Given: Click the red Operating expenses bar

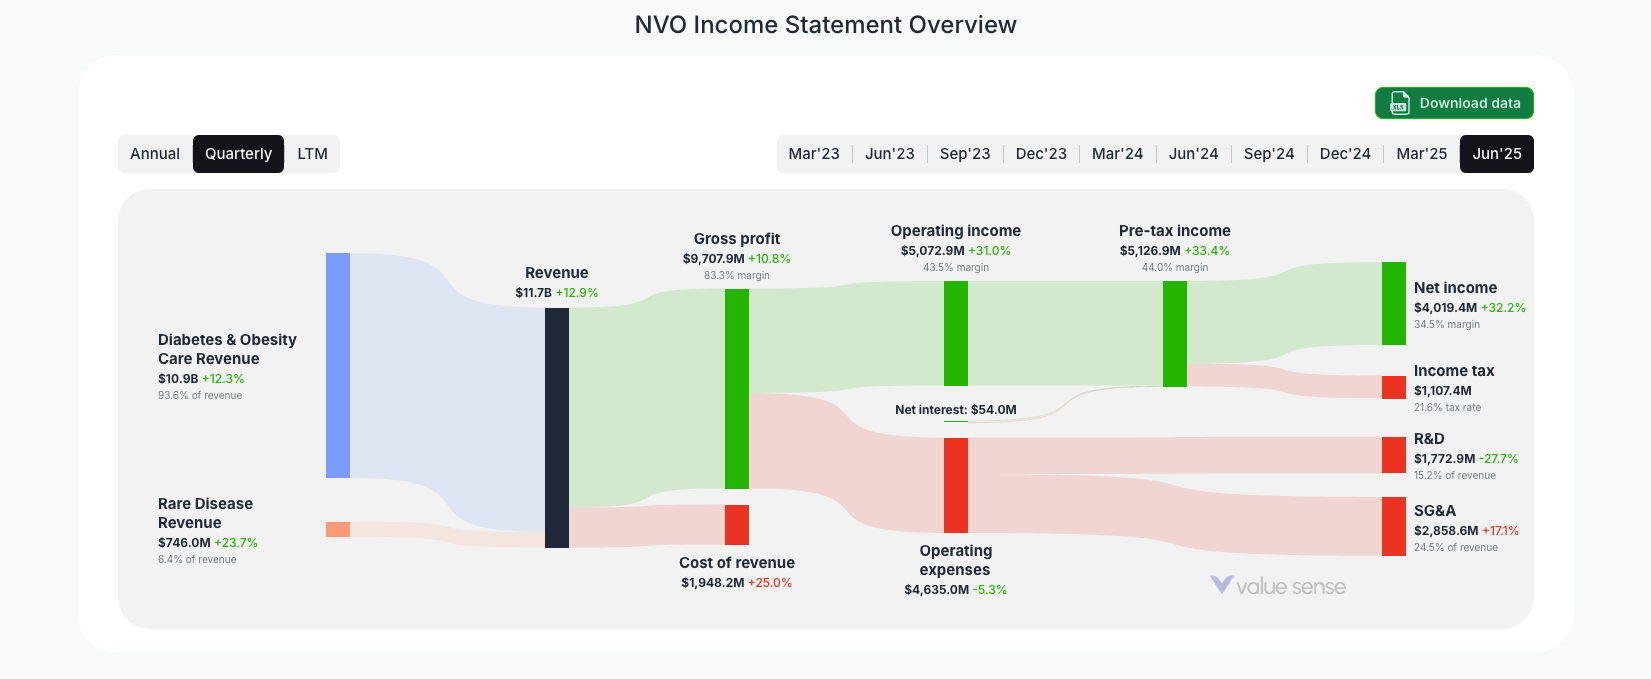Looking at the screenshot, I should (956, 485).
